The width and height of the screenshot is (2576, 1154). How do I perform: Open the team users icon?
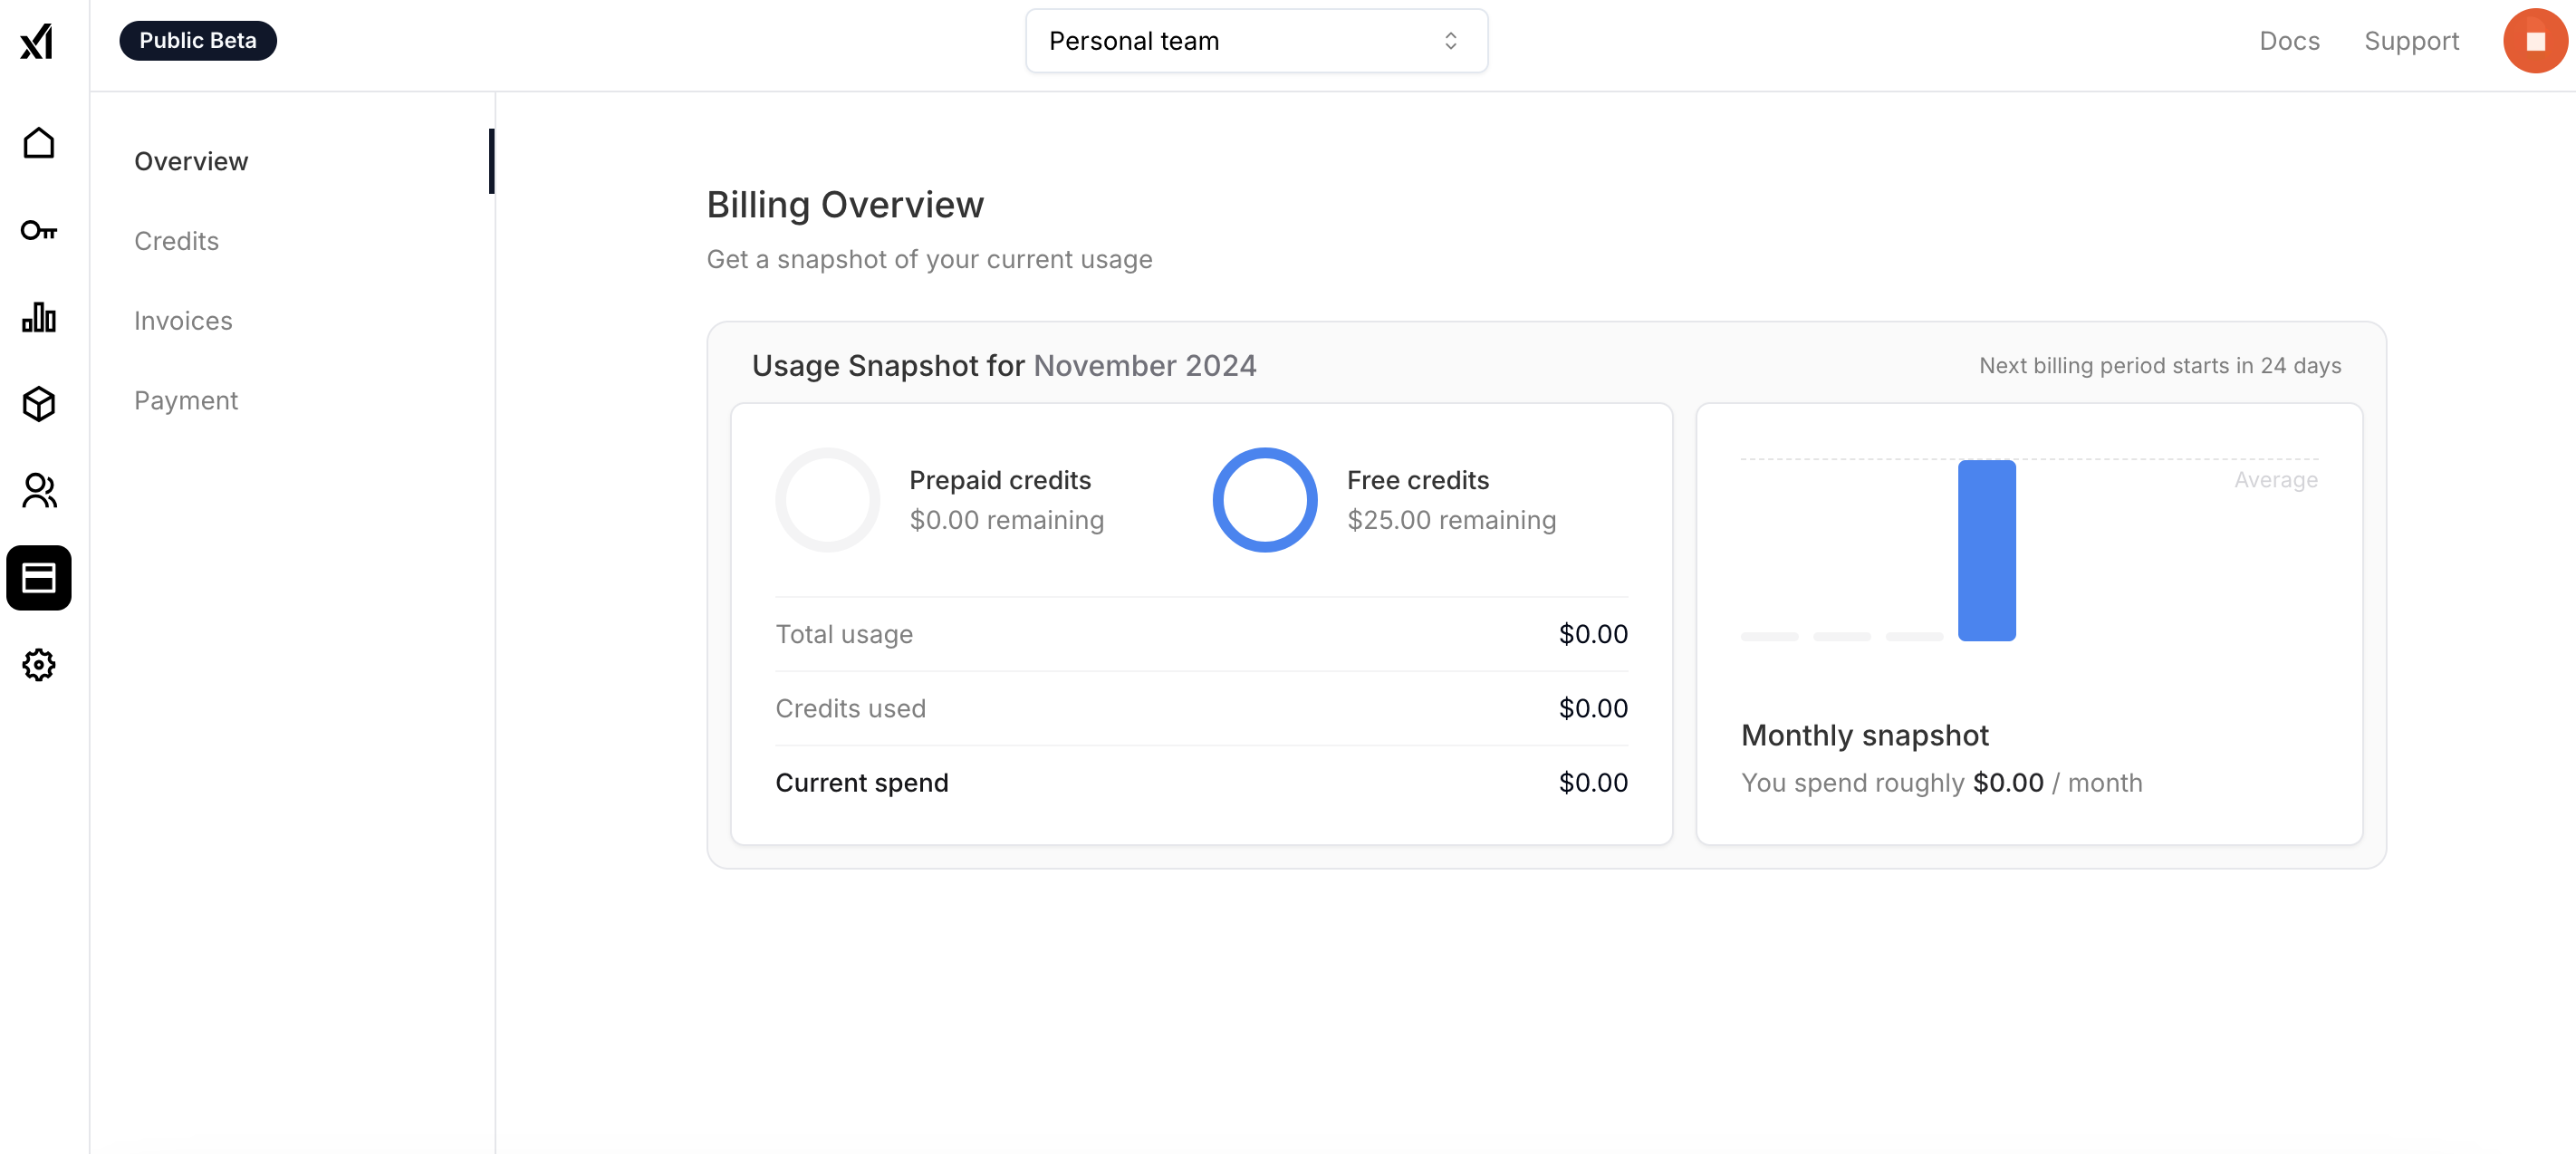(39, 491)
